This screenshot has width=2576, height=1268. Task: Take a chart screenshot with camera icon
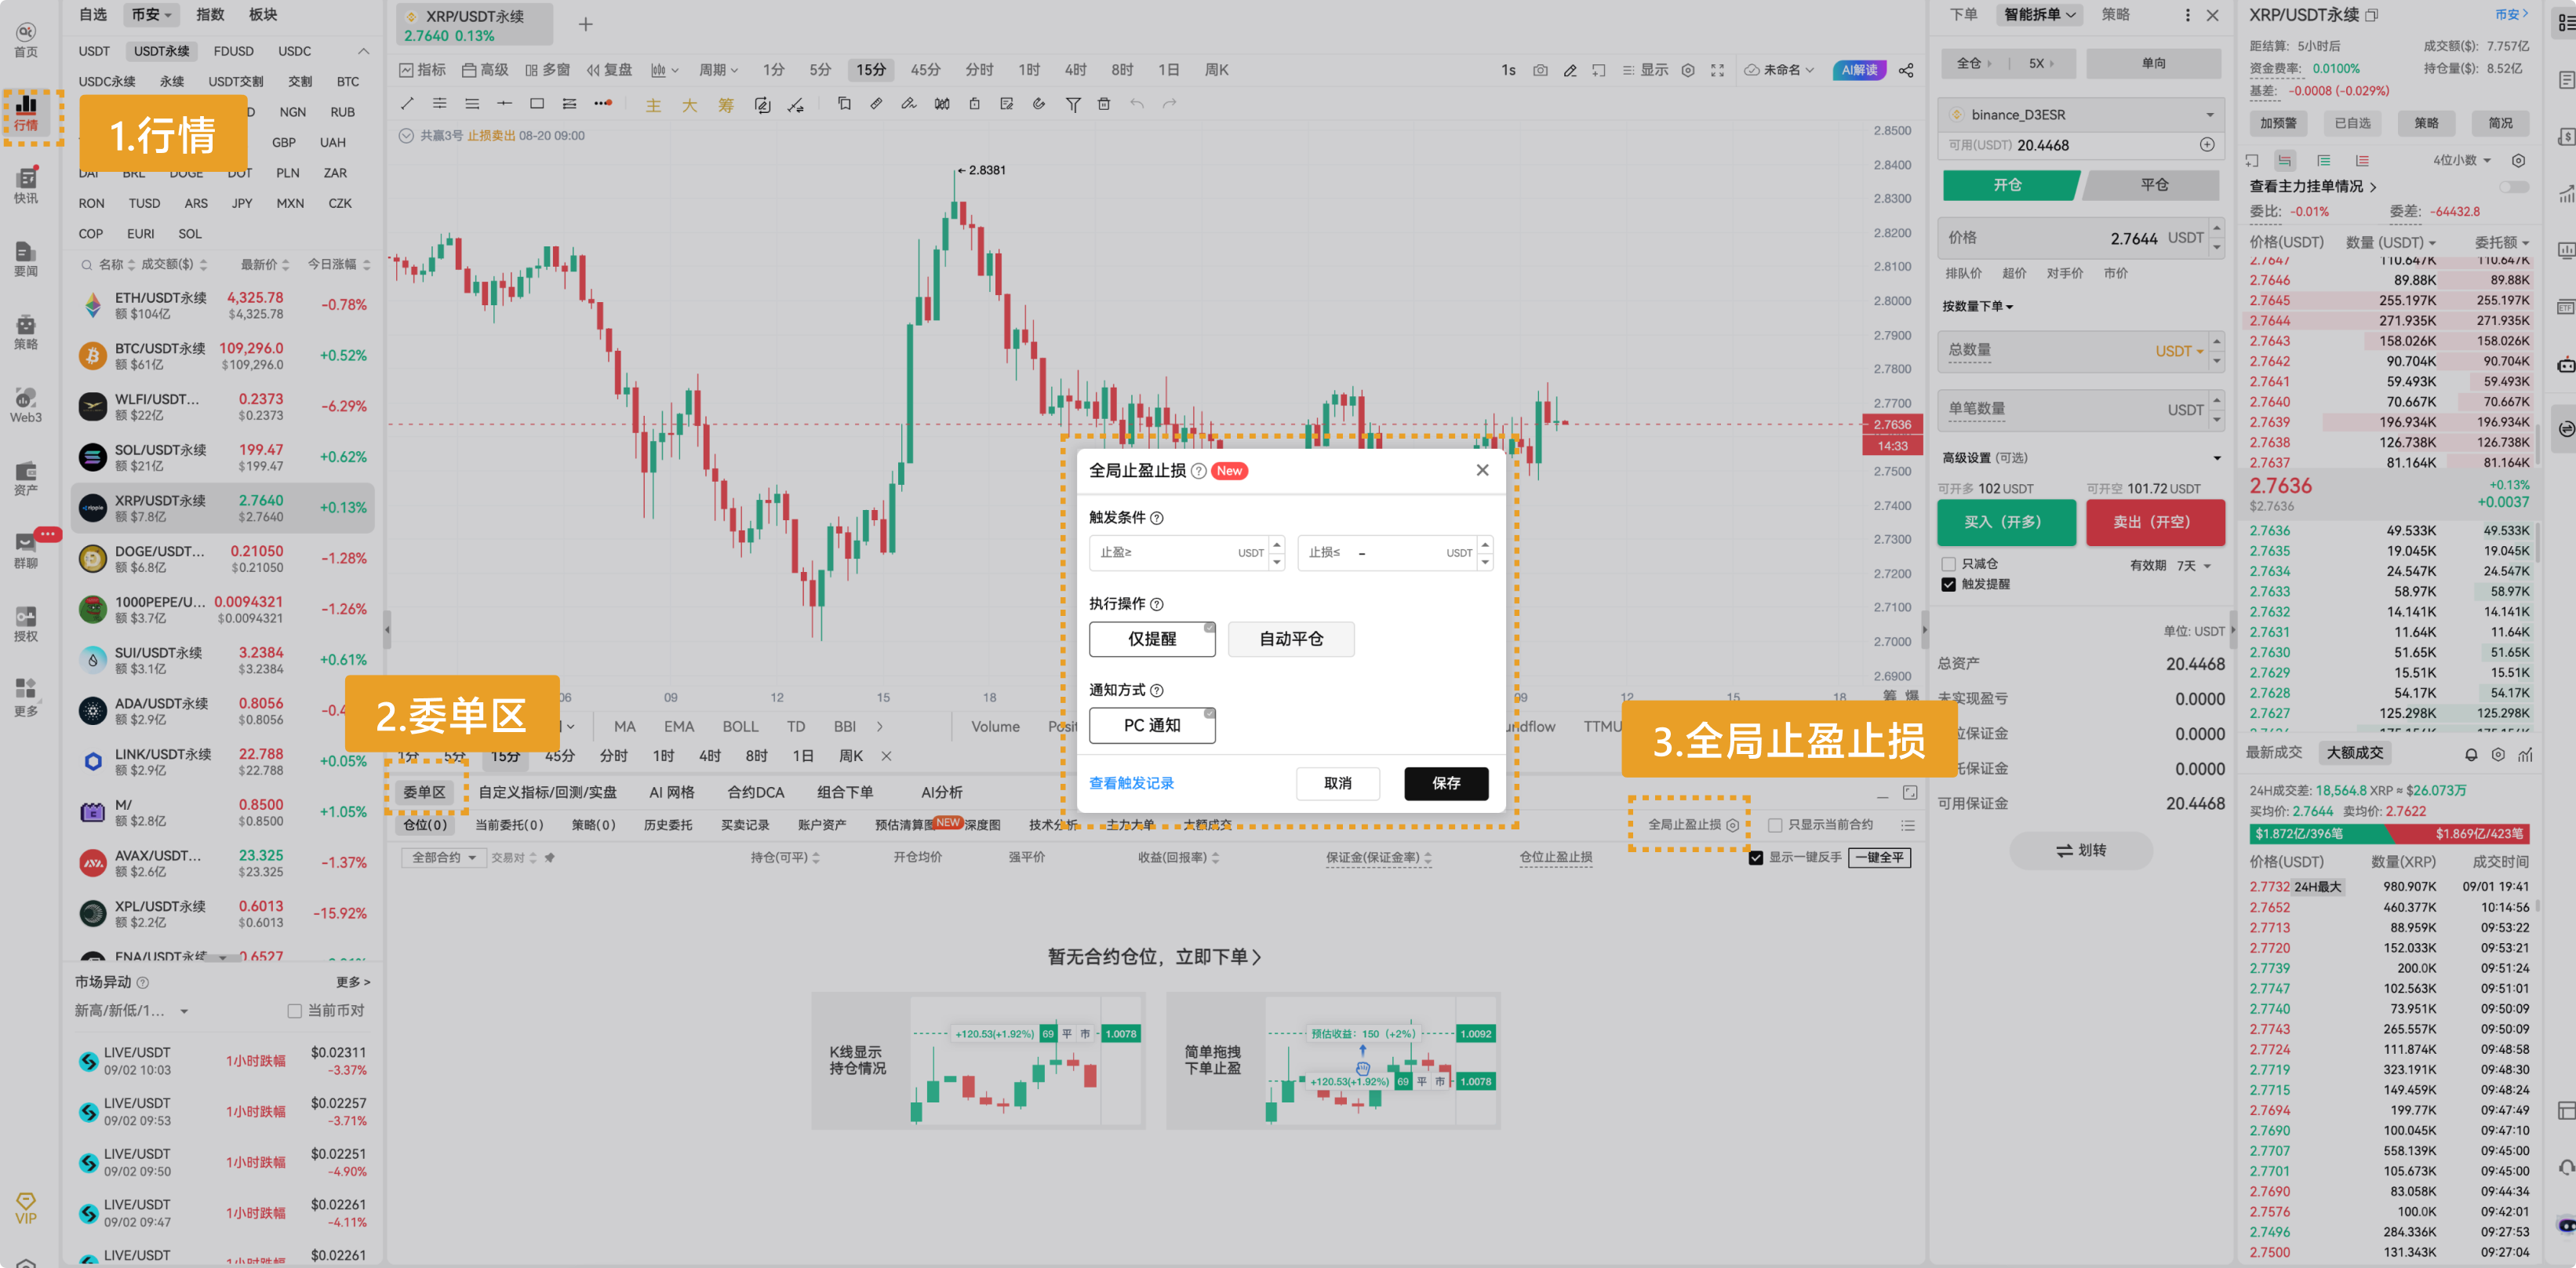click(1541, 70)
